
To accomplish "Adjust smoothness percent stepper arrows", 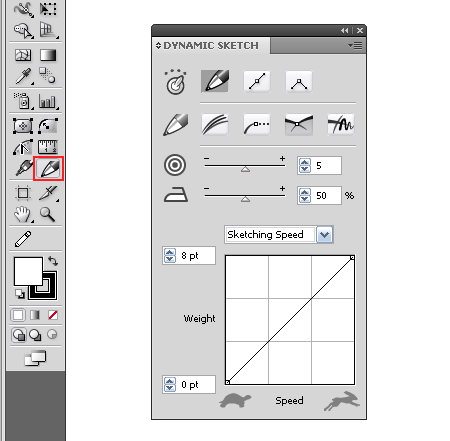I will [305, 195].
